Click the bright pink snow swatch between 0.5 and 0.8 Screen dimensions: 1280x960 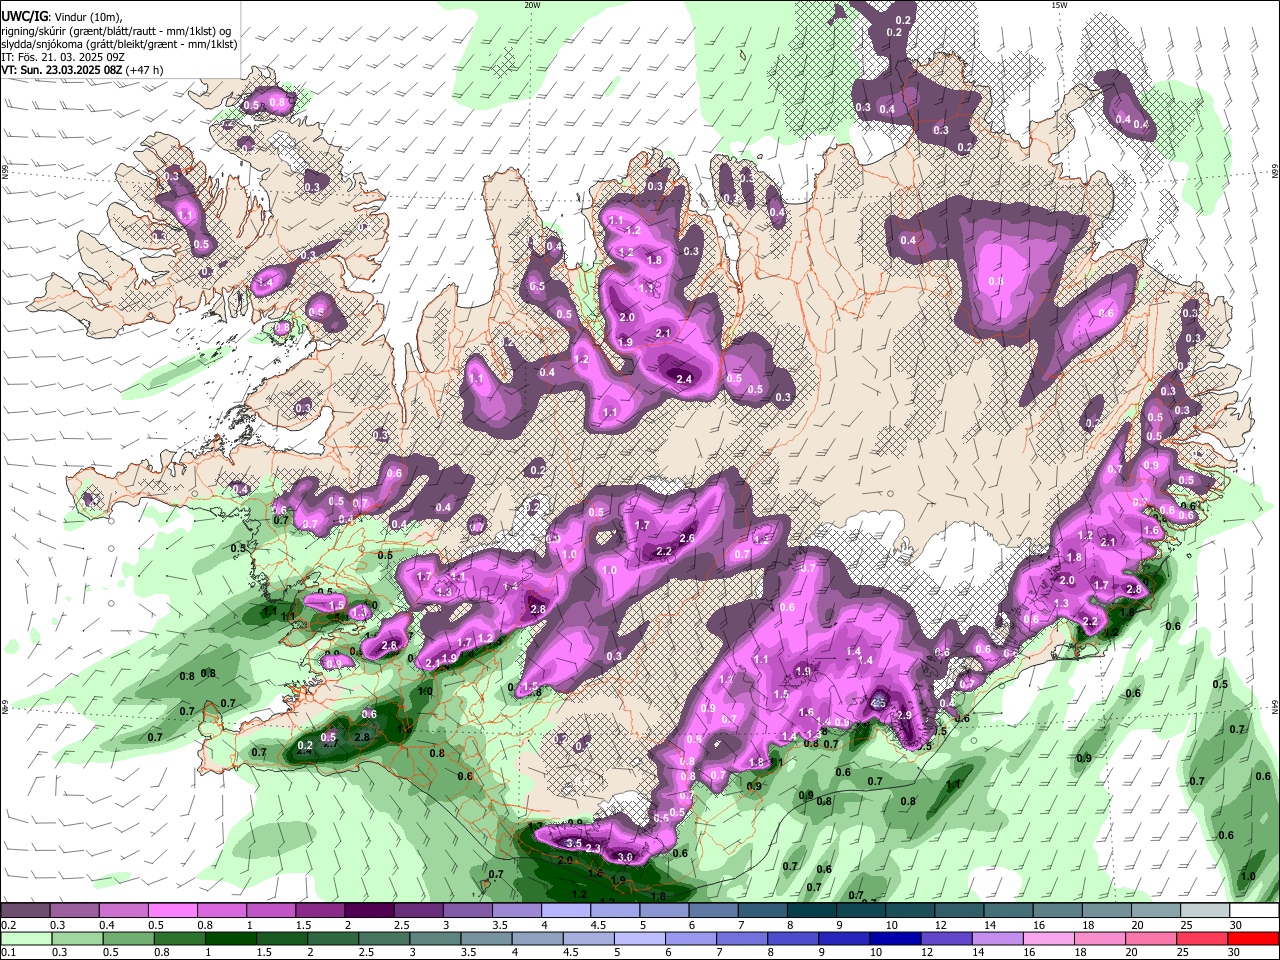pos(171,911)
